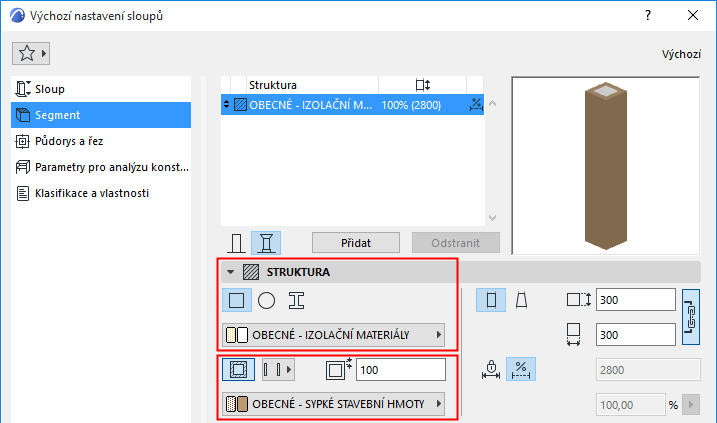This screenshot has height=423, width=717.
Task: Click the column 3D preview
Action: click(606, 166)
